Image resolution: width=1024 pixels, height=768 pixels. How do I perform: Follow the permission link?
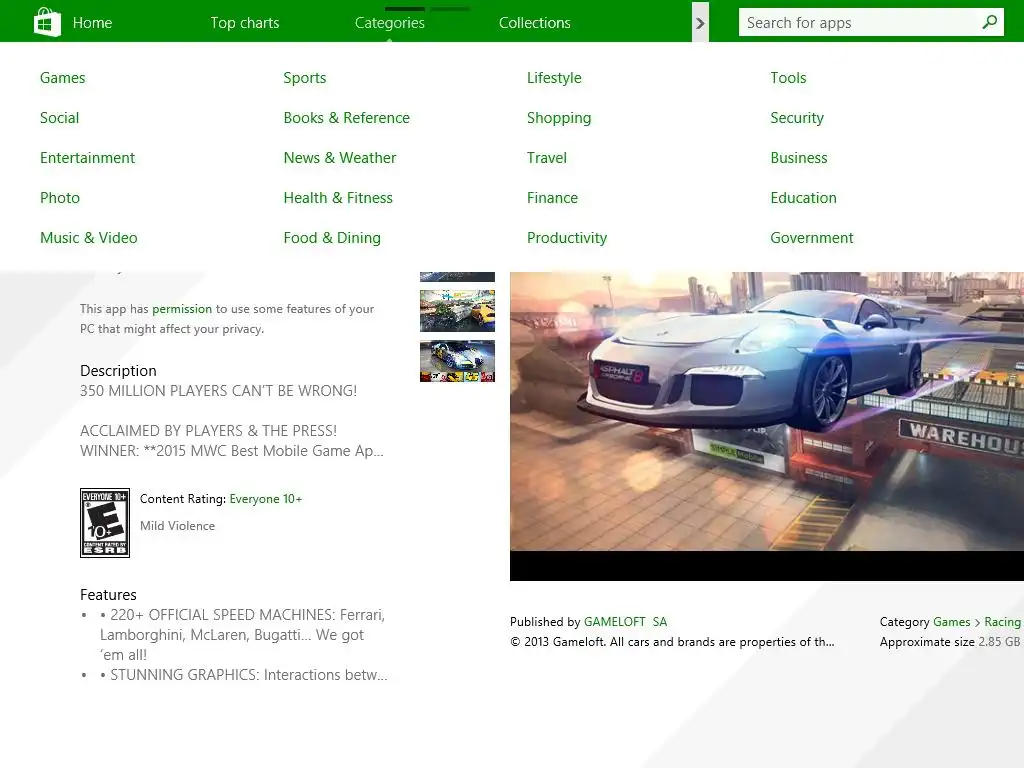[x=182, y=309]
